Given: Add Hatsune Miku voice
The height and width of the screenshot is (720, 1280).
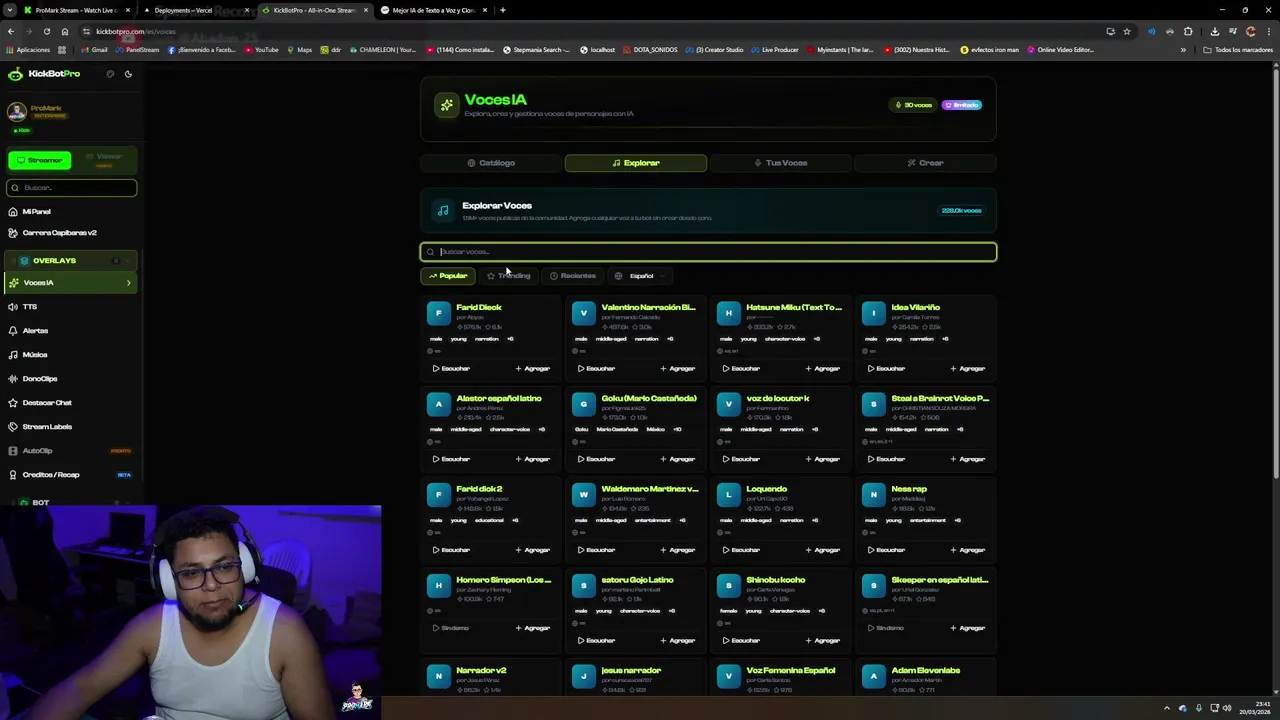Looking at the screenshot, I should point(823,369).
